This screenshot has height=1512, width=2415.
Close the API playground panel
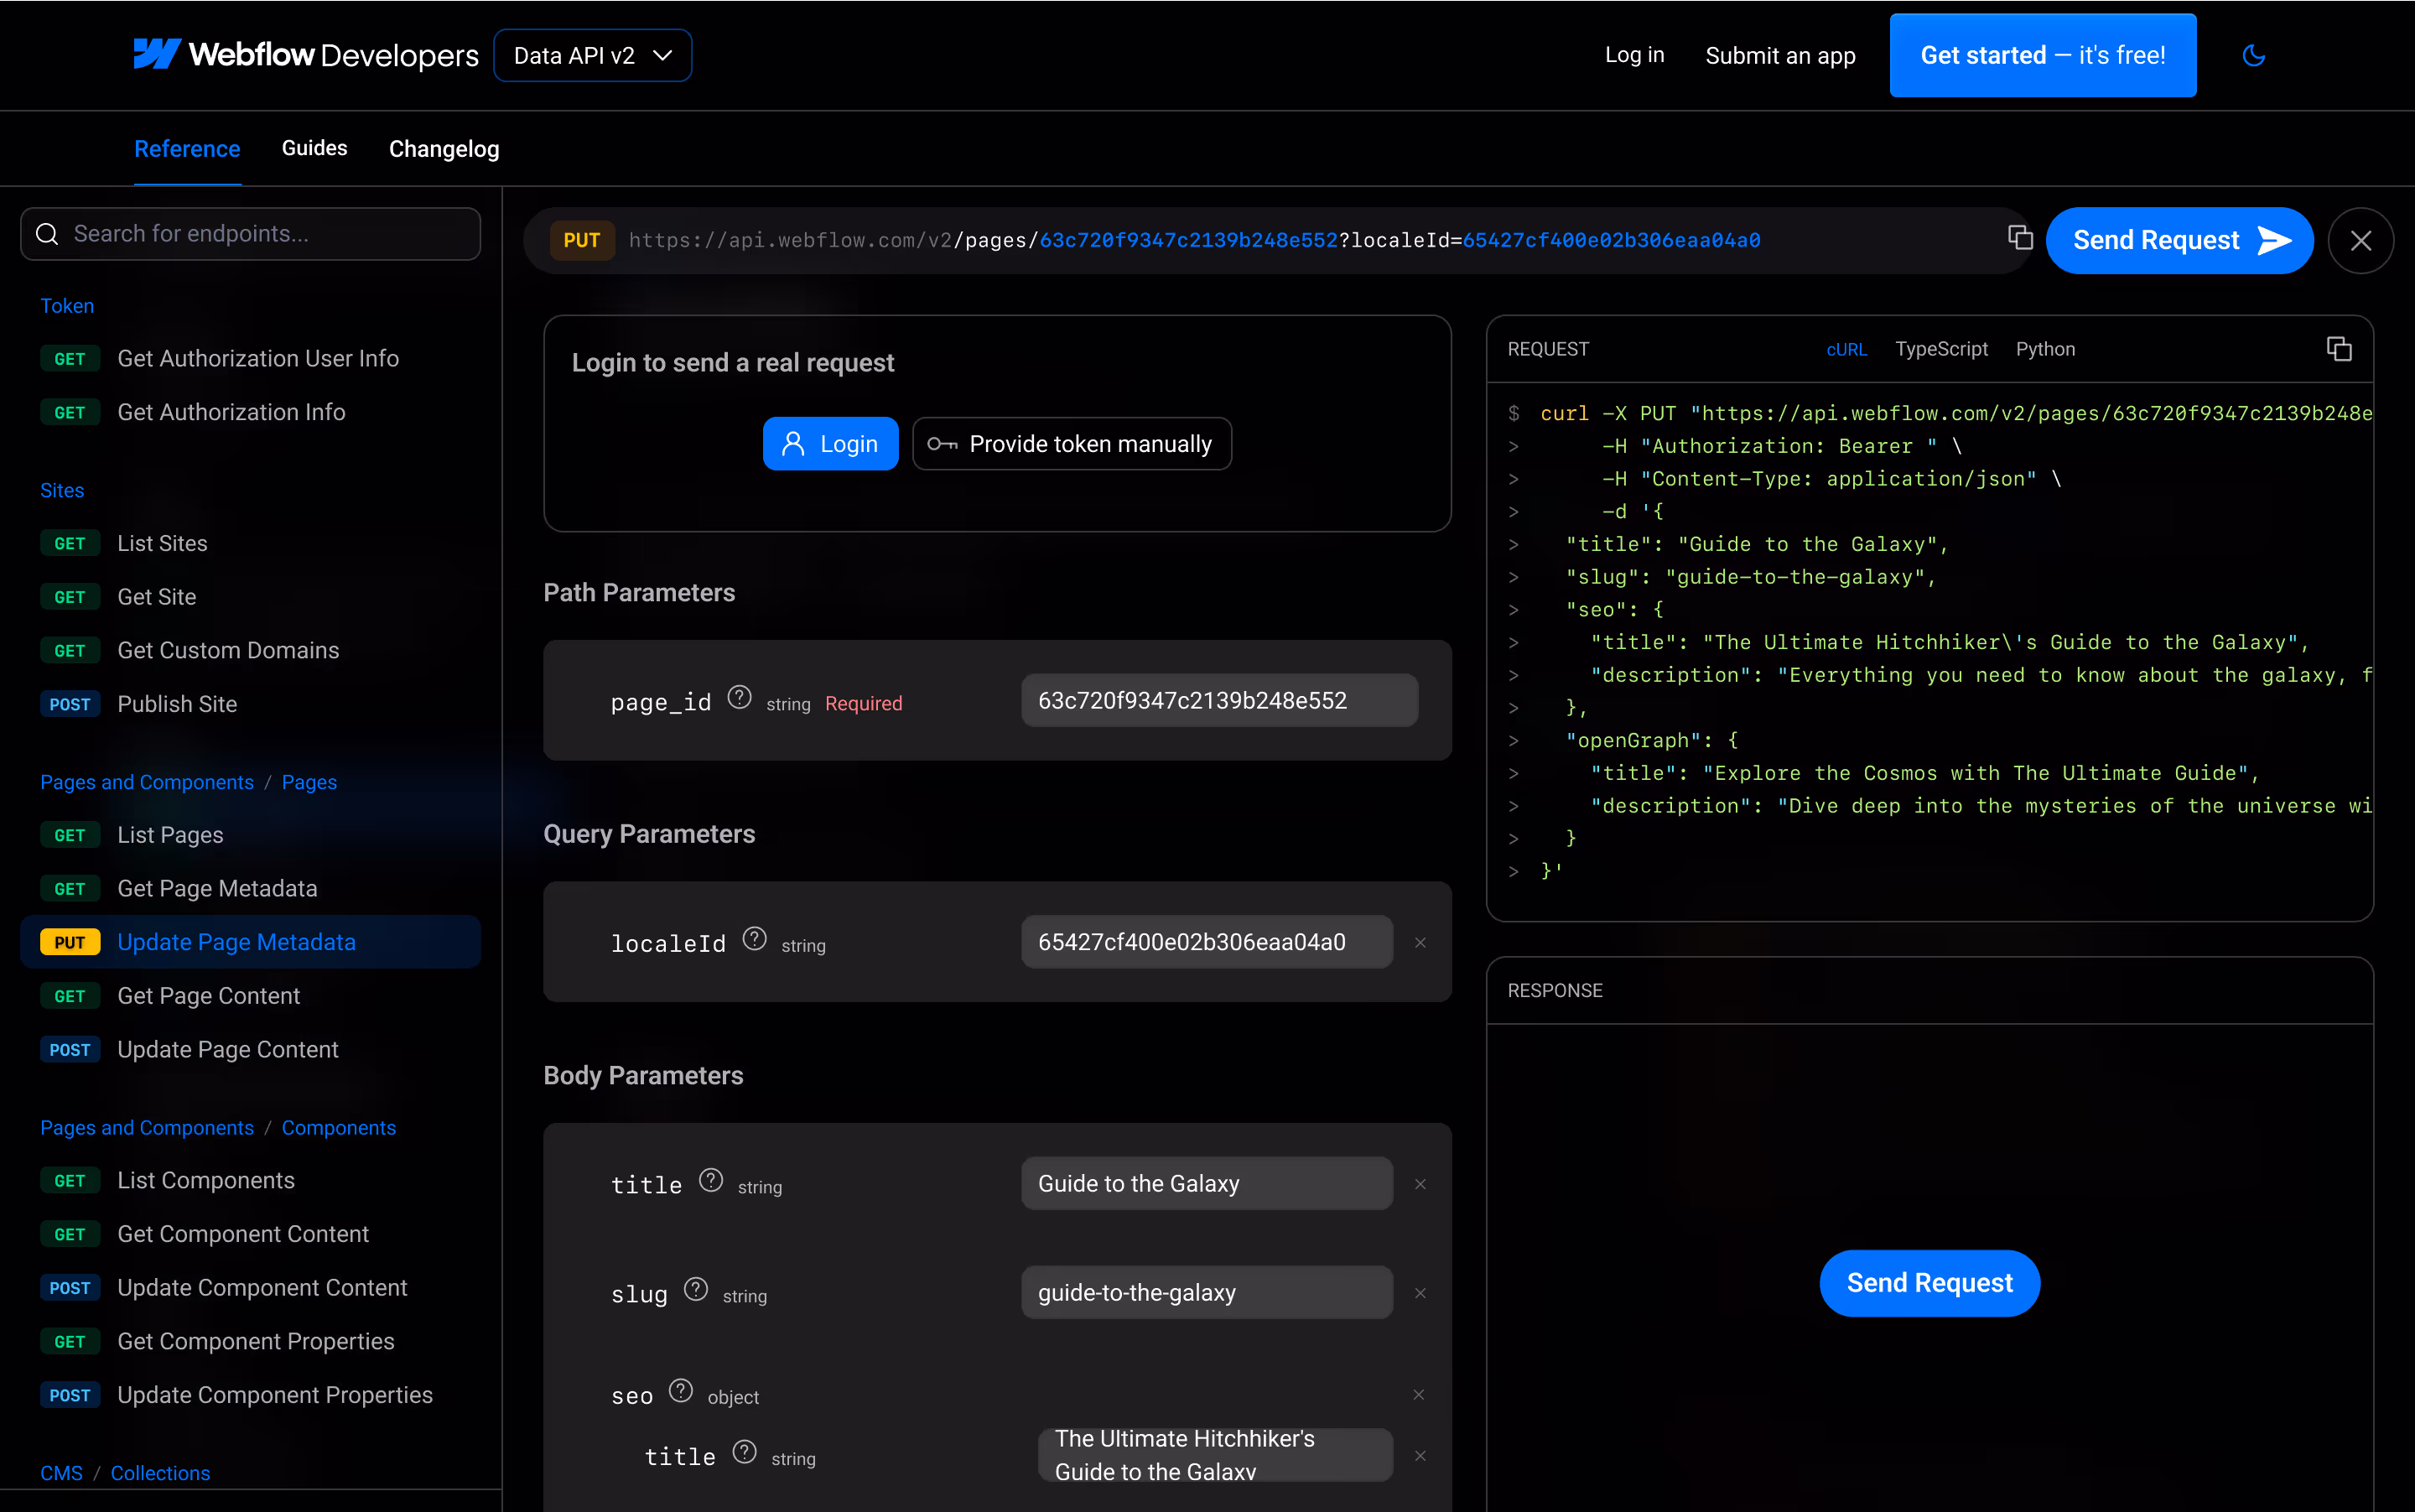2360,240
